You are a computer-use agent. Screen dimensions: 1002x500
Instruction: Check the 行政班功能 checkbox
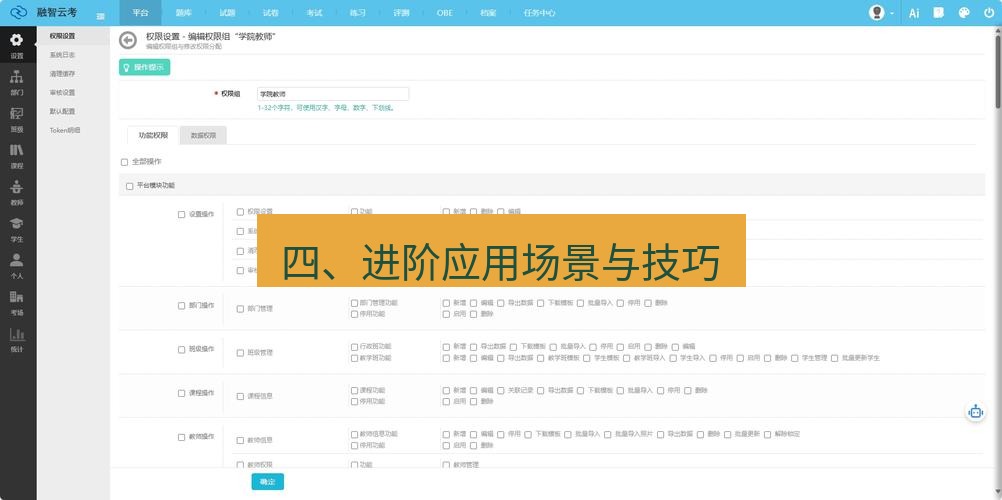point(355,347)
